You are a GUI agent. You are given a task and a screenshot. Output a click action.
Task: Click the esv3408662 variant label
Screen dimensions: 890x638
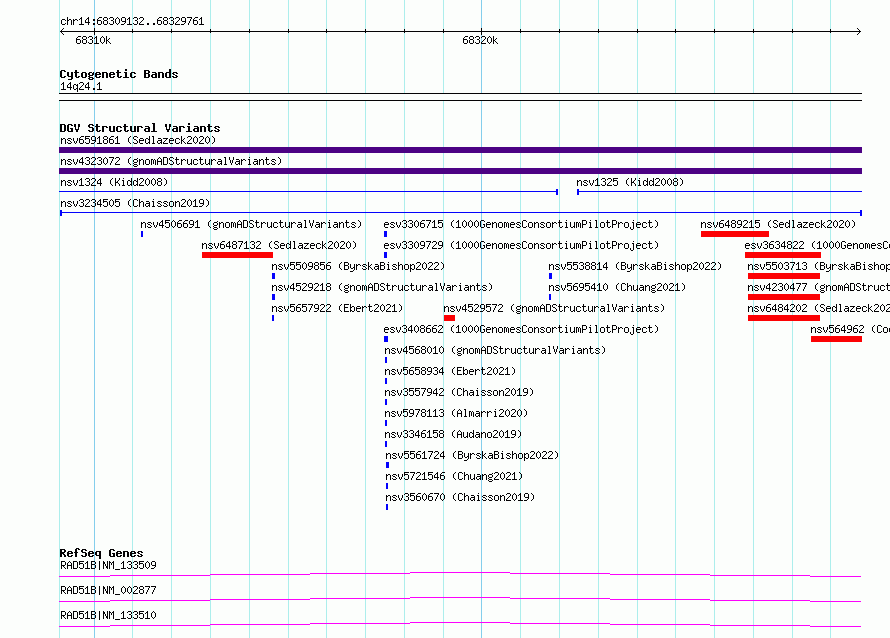[521, 329]
